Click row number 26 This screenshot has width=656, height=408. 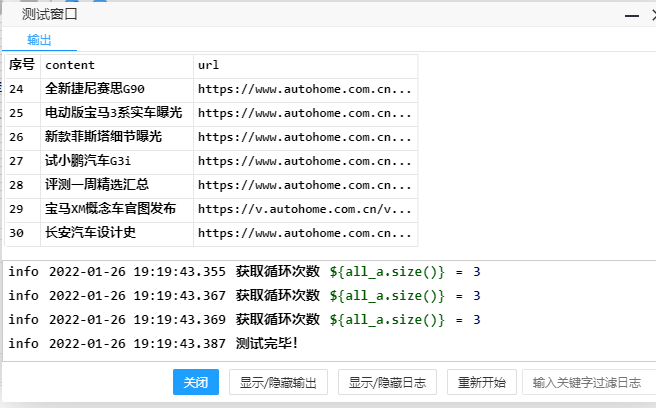click(23, 138)
